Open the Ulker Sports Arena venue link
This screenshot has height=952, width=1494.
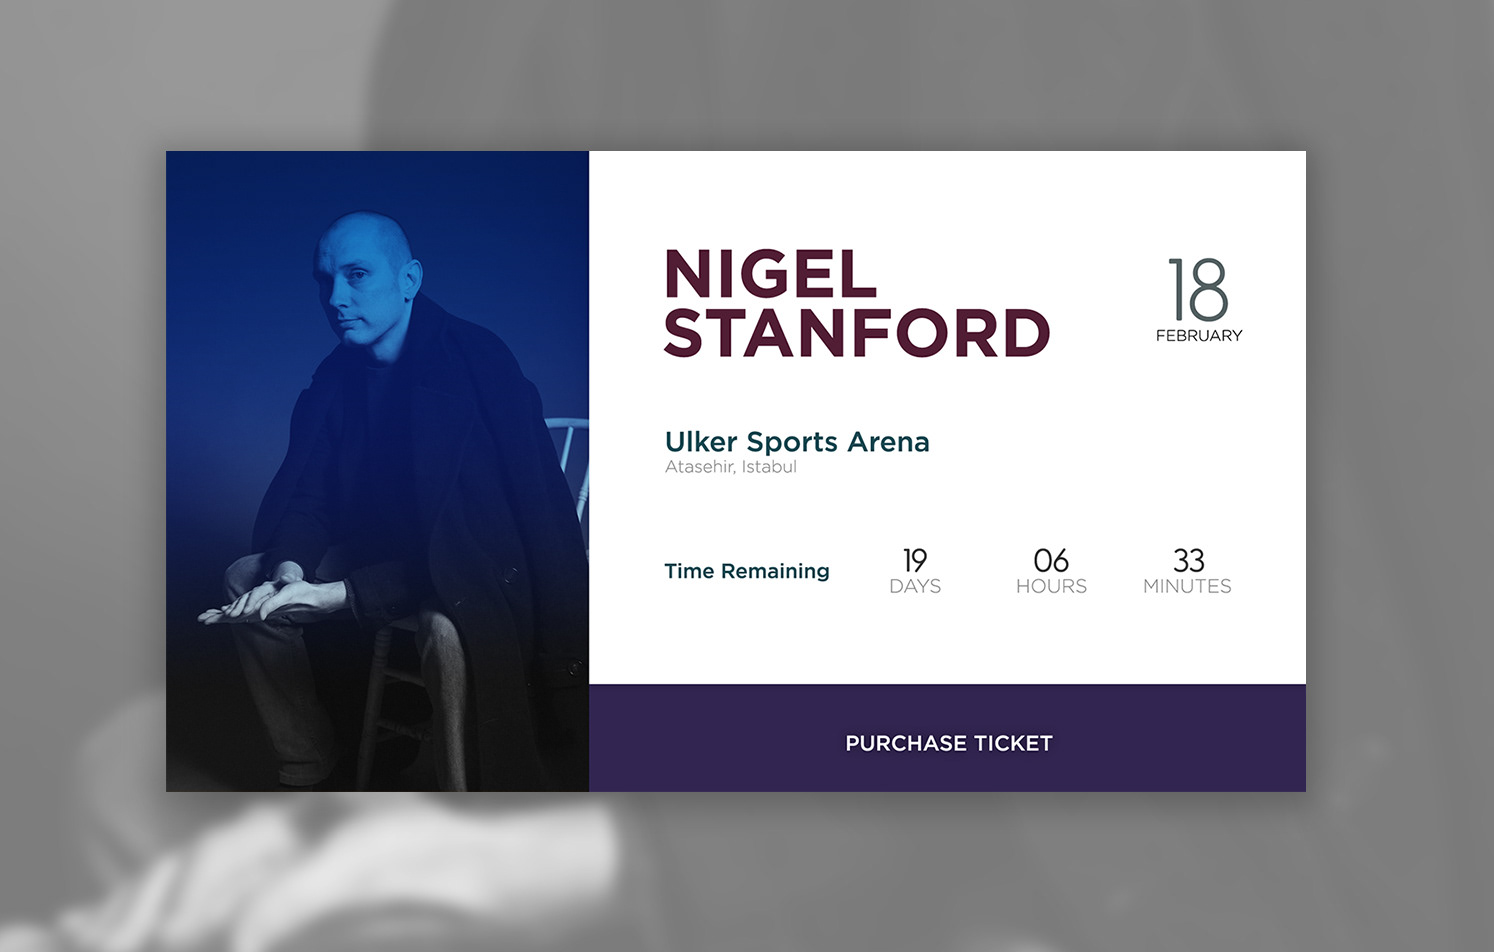click(797, 441)
